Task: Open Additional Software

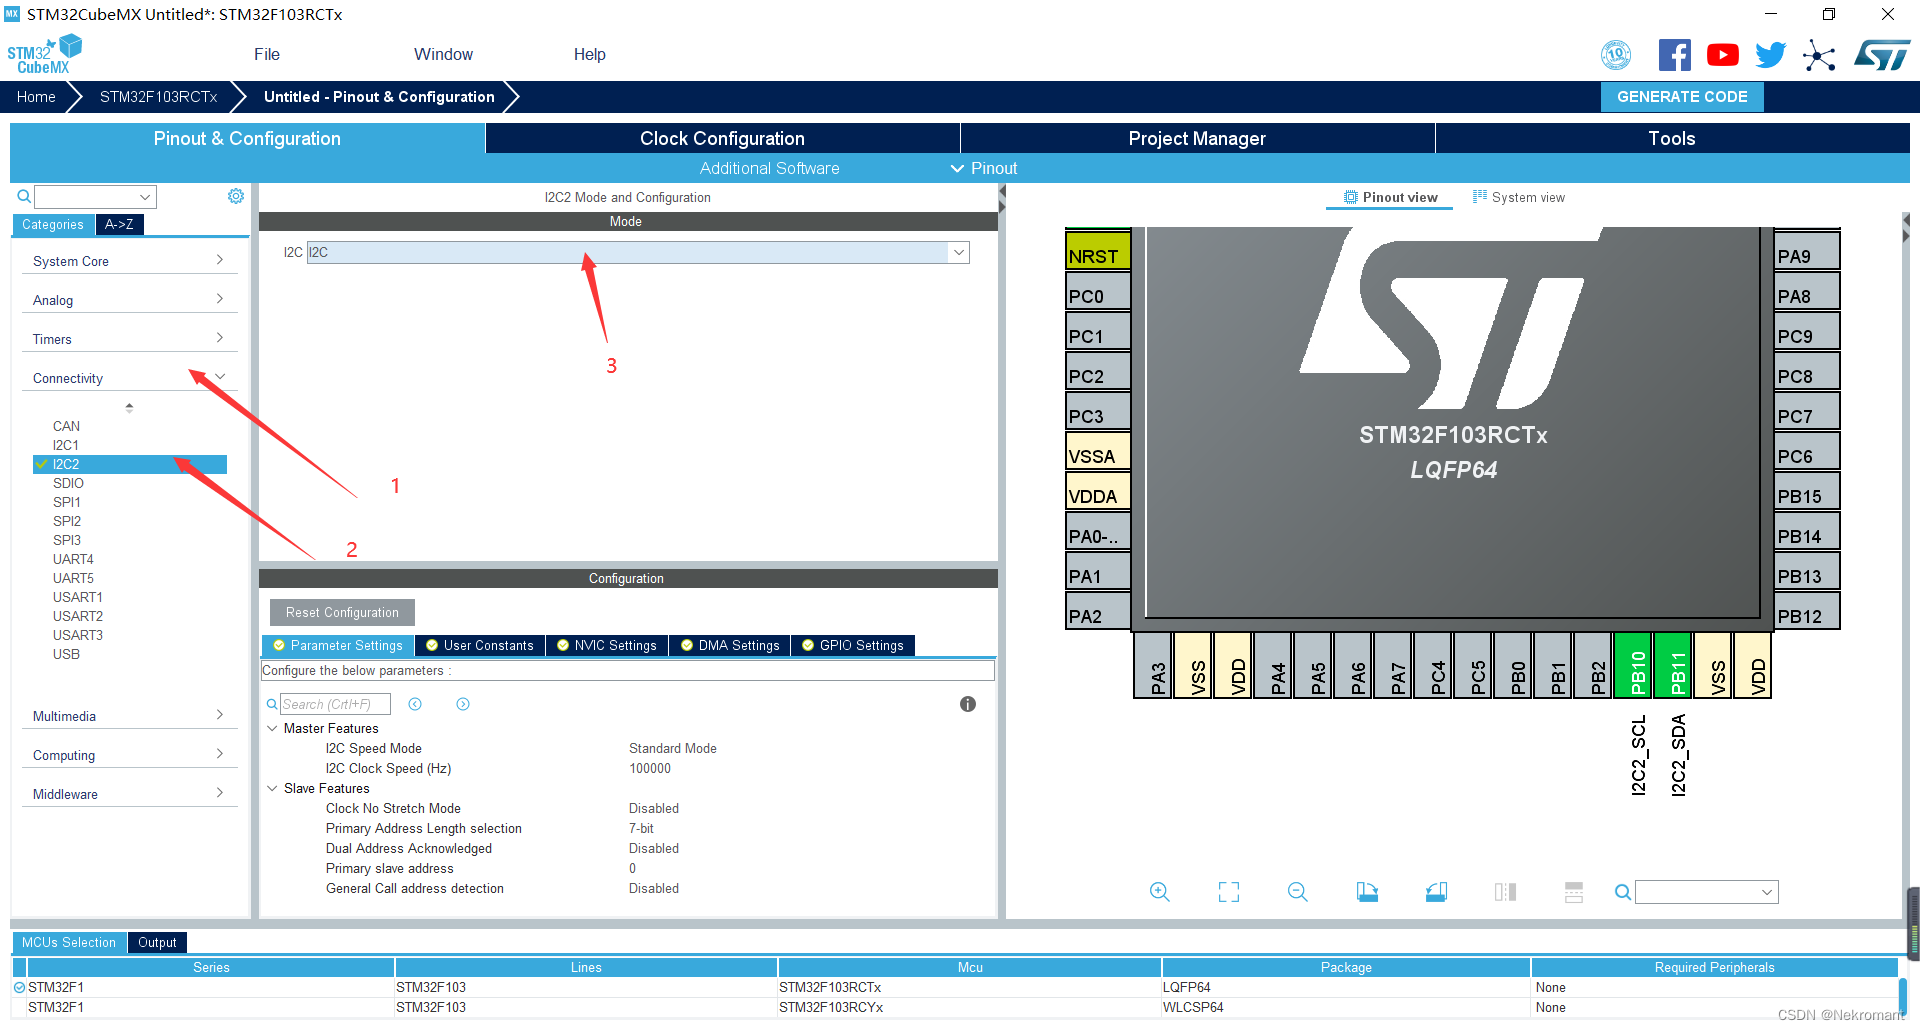Action: [x=769, y=168]
